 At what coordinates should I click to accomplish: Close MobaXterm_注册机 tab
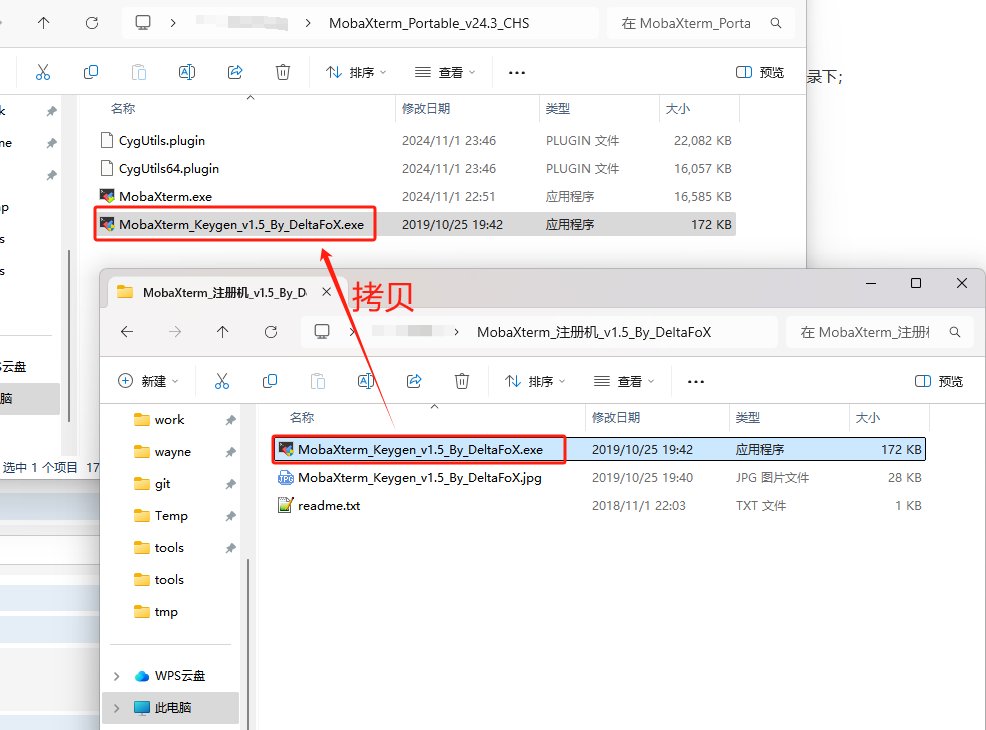(326, 292)
